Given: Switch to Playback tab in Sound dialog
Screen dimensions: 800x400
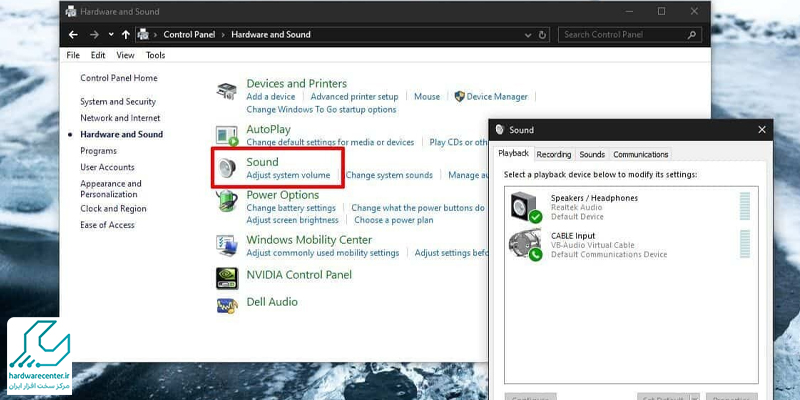Looking at the screenshot, I should pyautogui.click(x=513, y=154).
